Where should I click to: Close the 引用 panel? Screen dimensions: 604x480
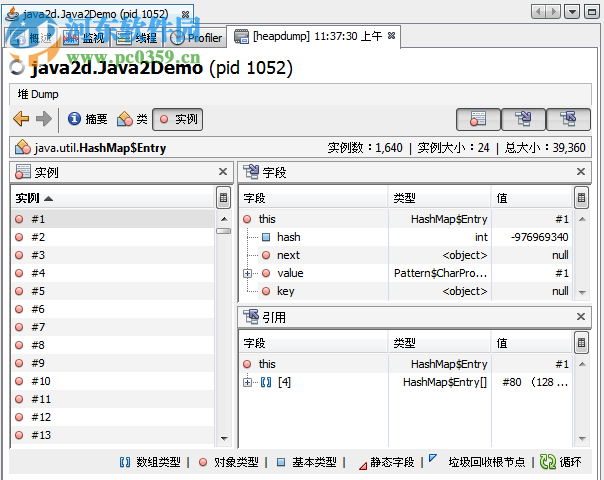[x=581, y=317]
